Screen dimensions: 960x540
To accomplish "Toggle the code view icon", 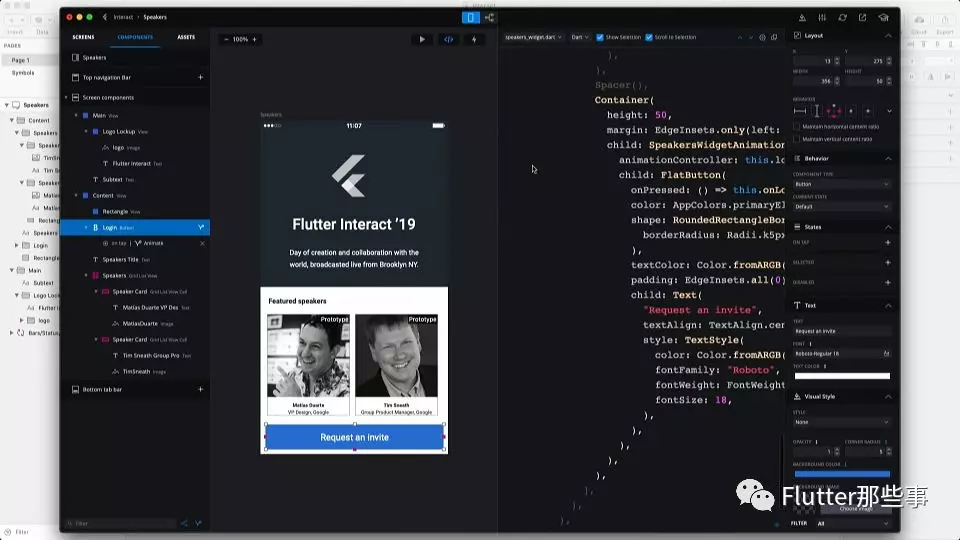I will point(449,39).
